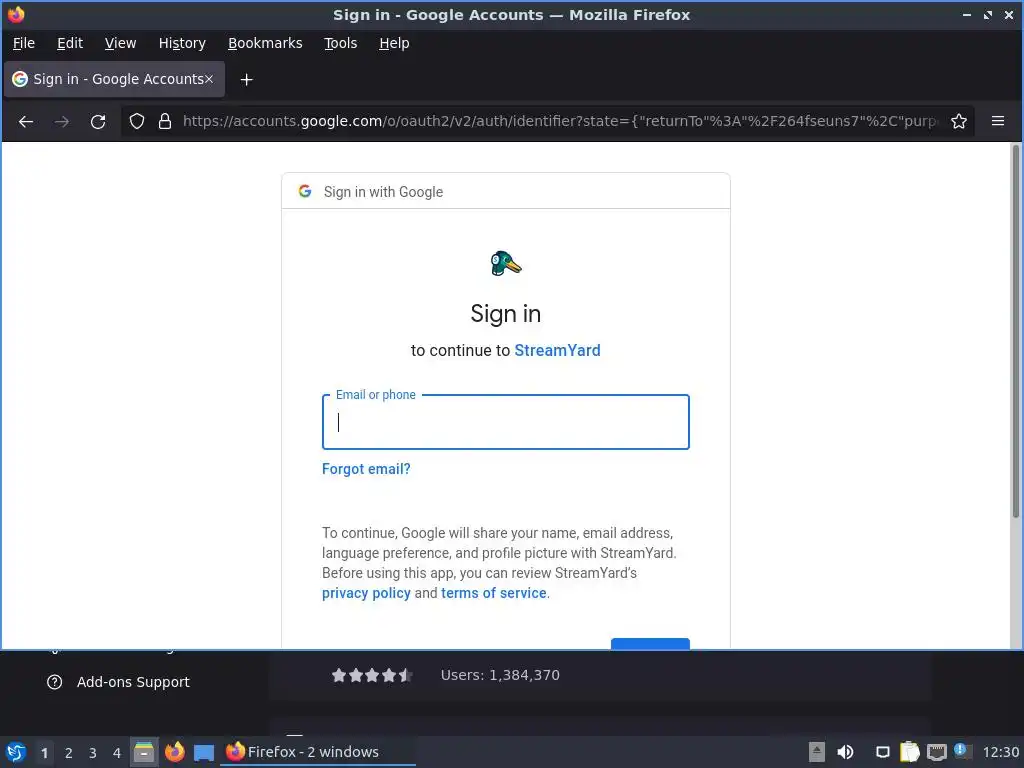Switch to workspace 2
Viewport: 1024px width, 768px height.
pos(69,753)
